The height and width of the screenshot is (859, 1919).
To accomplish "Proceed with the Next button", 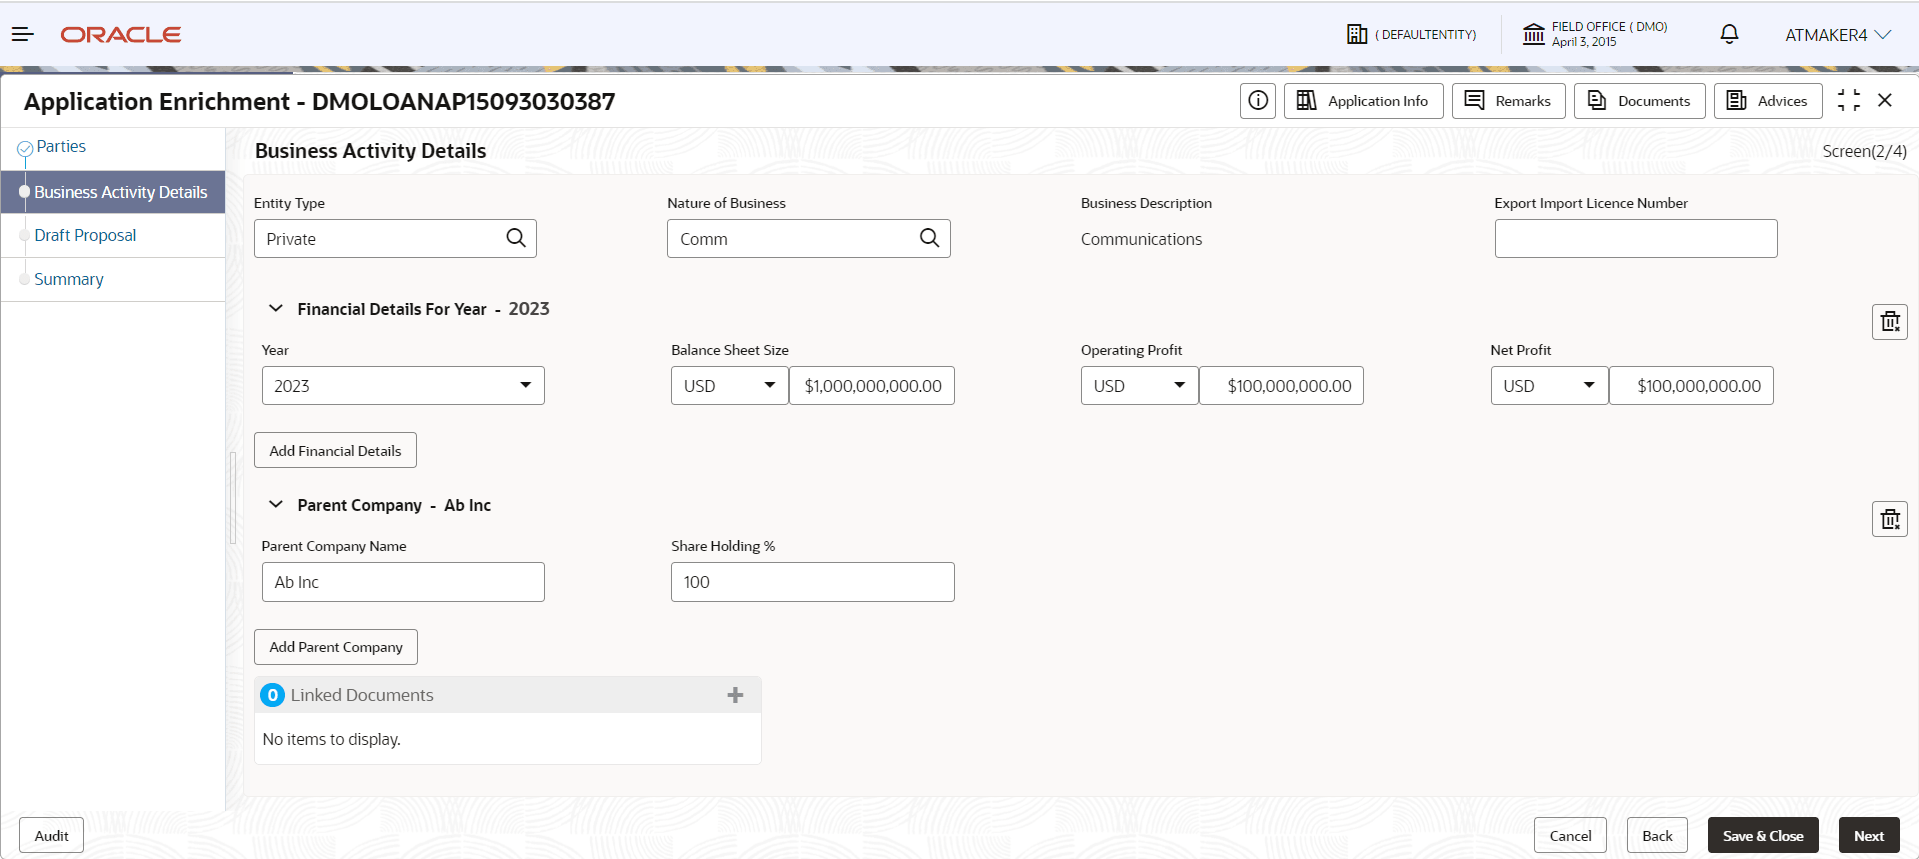I will (1869, 836).
